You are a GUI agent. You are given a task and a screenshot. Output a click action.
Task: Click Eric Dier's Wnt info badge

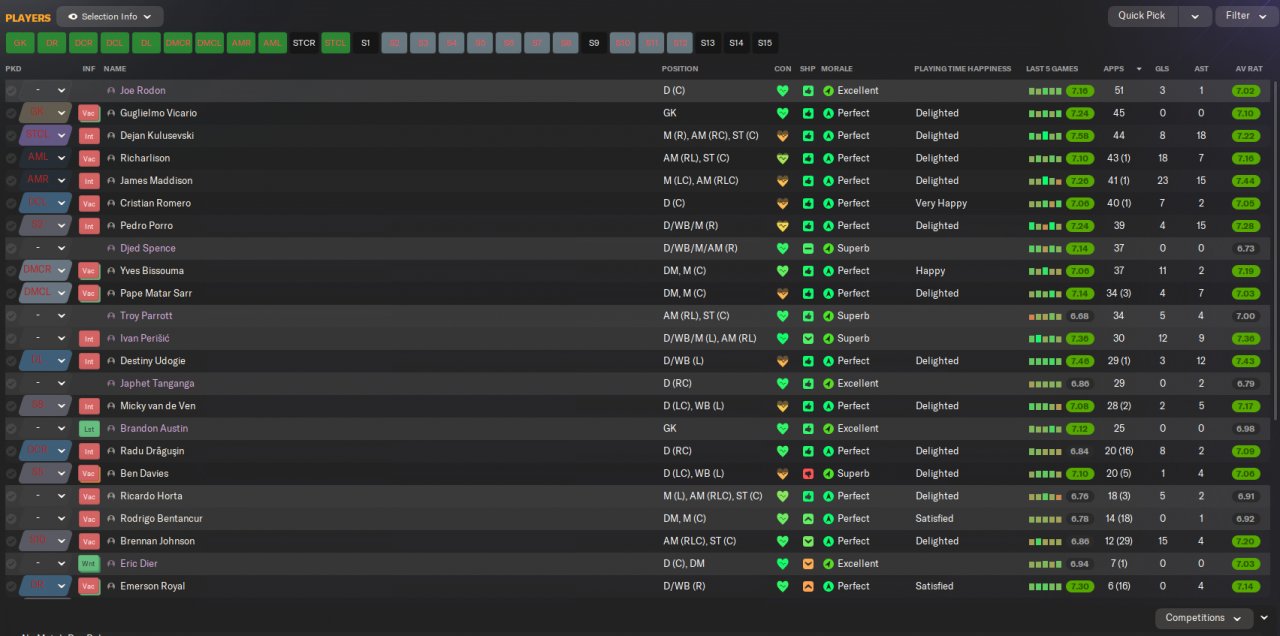pyautogui.click(x=89, y=563)
